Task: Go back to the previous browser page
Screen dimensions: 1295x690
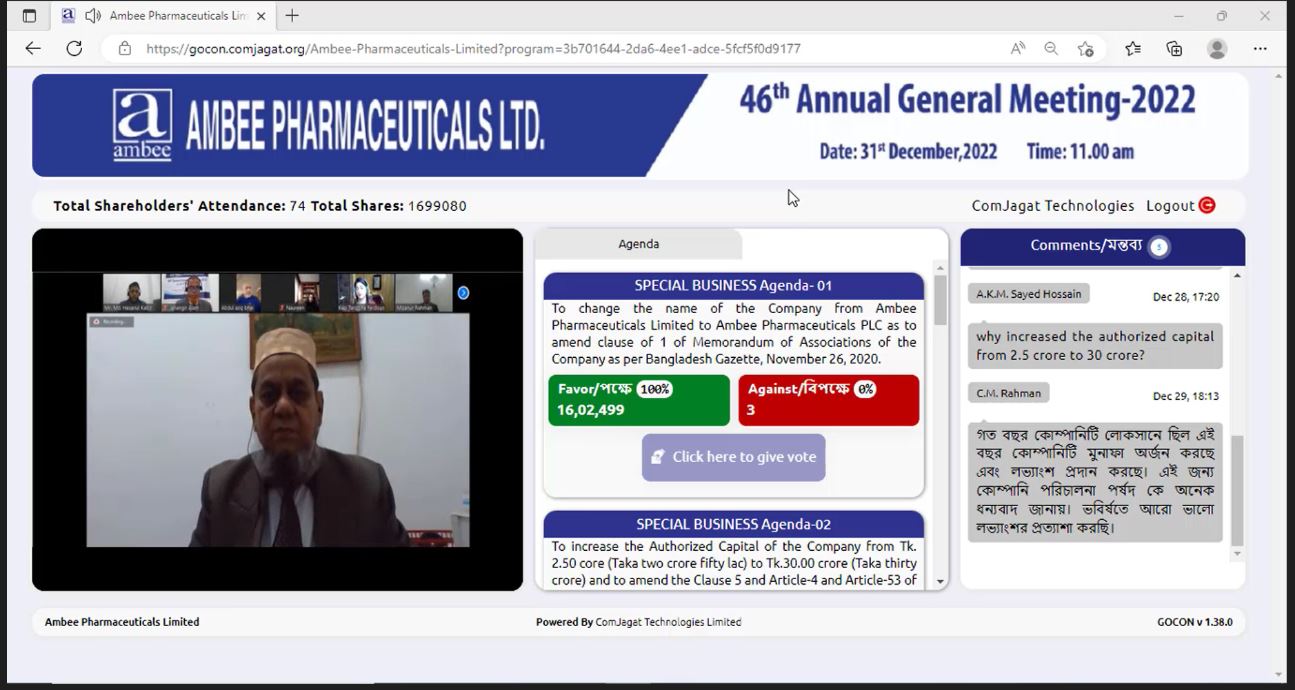Action: click(33, 48)
